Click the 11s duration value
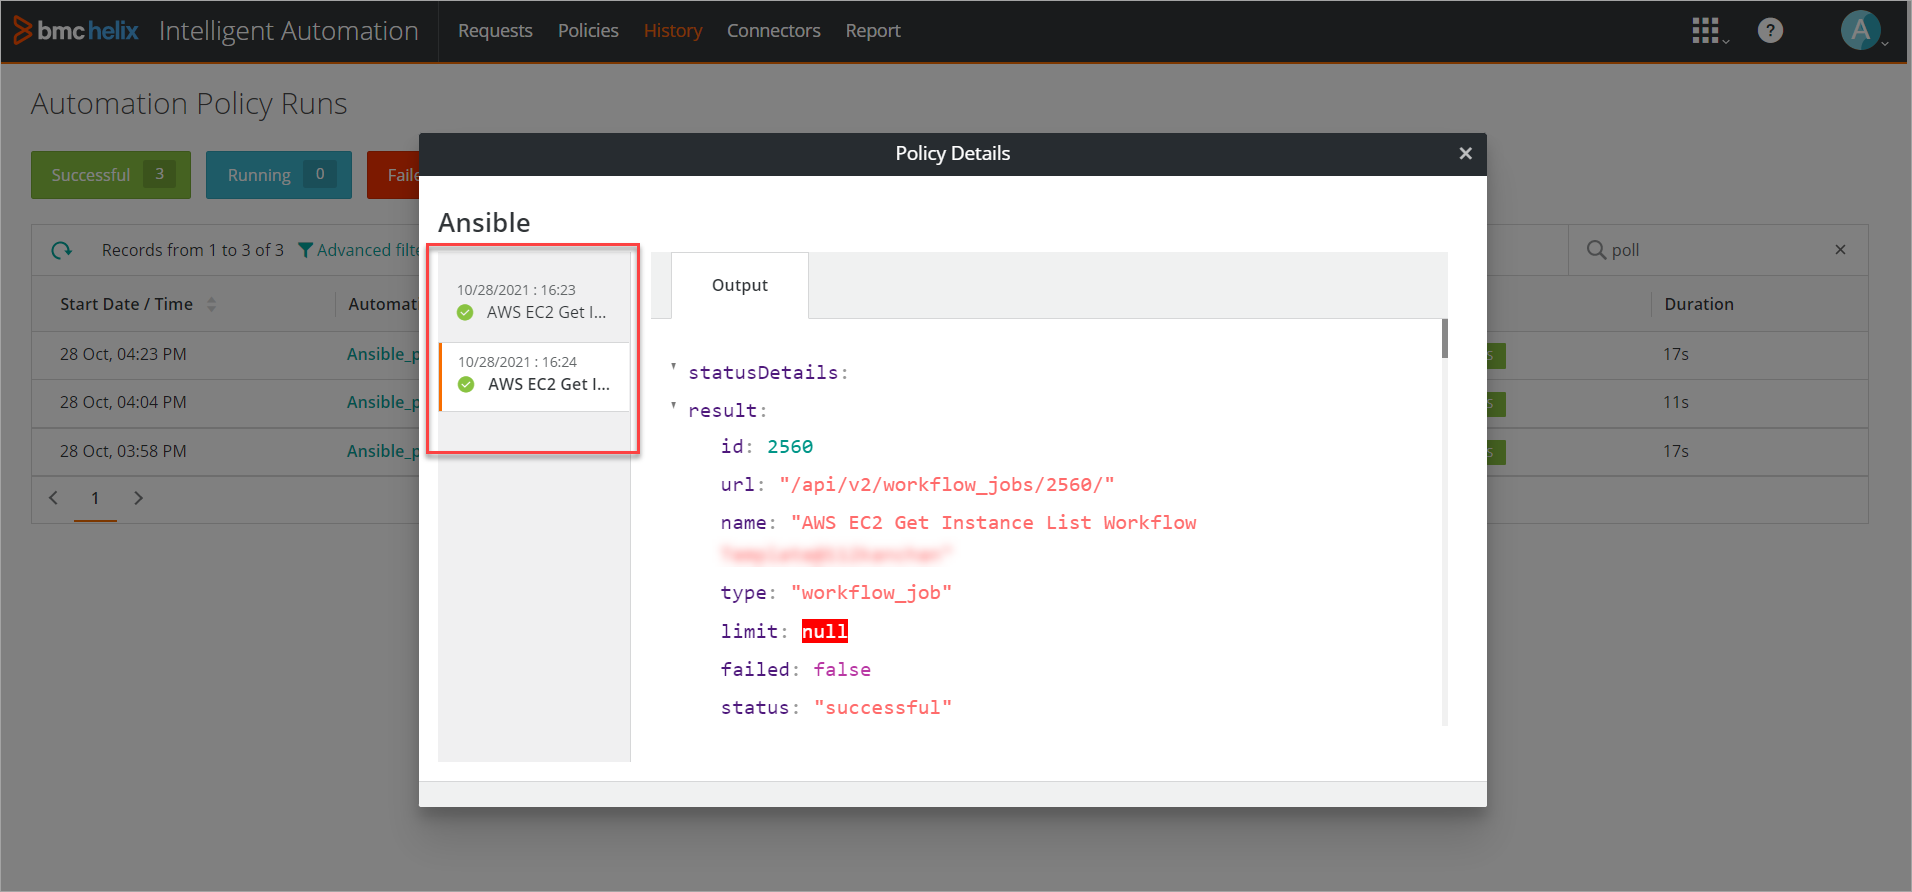The width and height of the screenshot is (1912, 892). [x=1676, y=402]
